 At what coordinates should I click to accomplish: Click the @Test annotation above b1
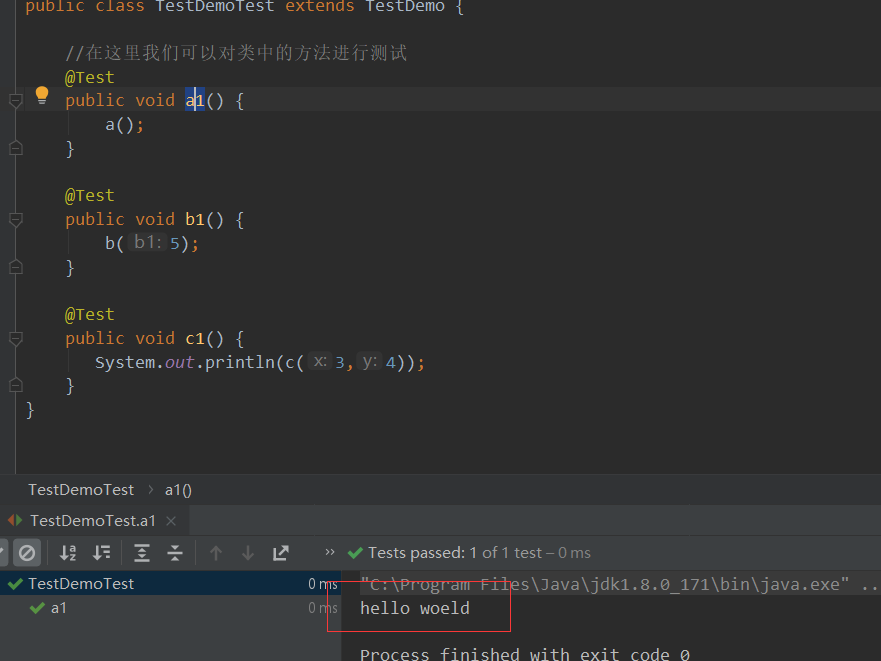(x=89, y=196)
